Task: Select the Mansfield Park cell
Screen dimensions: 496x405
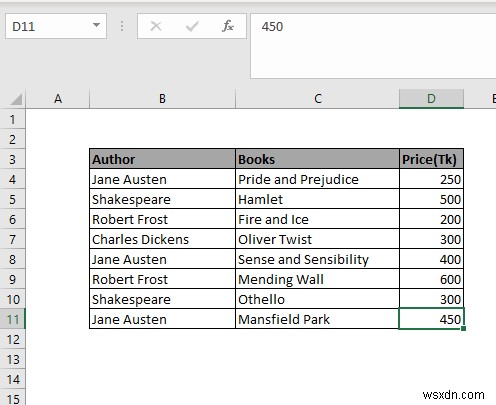Action: 317,319
